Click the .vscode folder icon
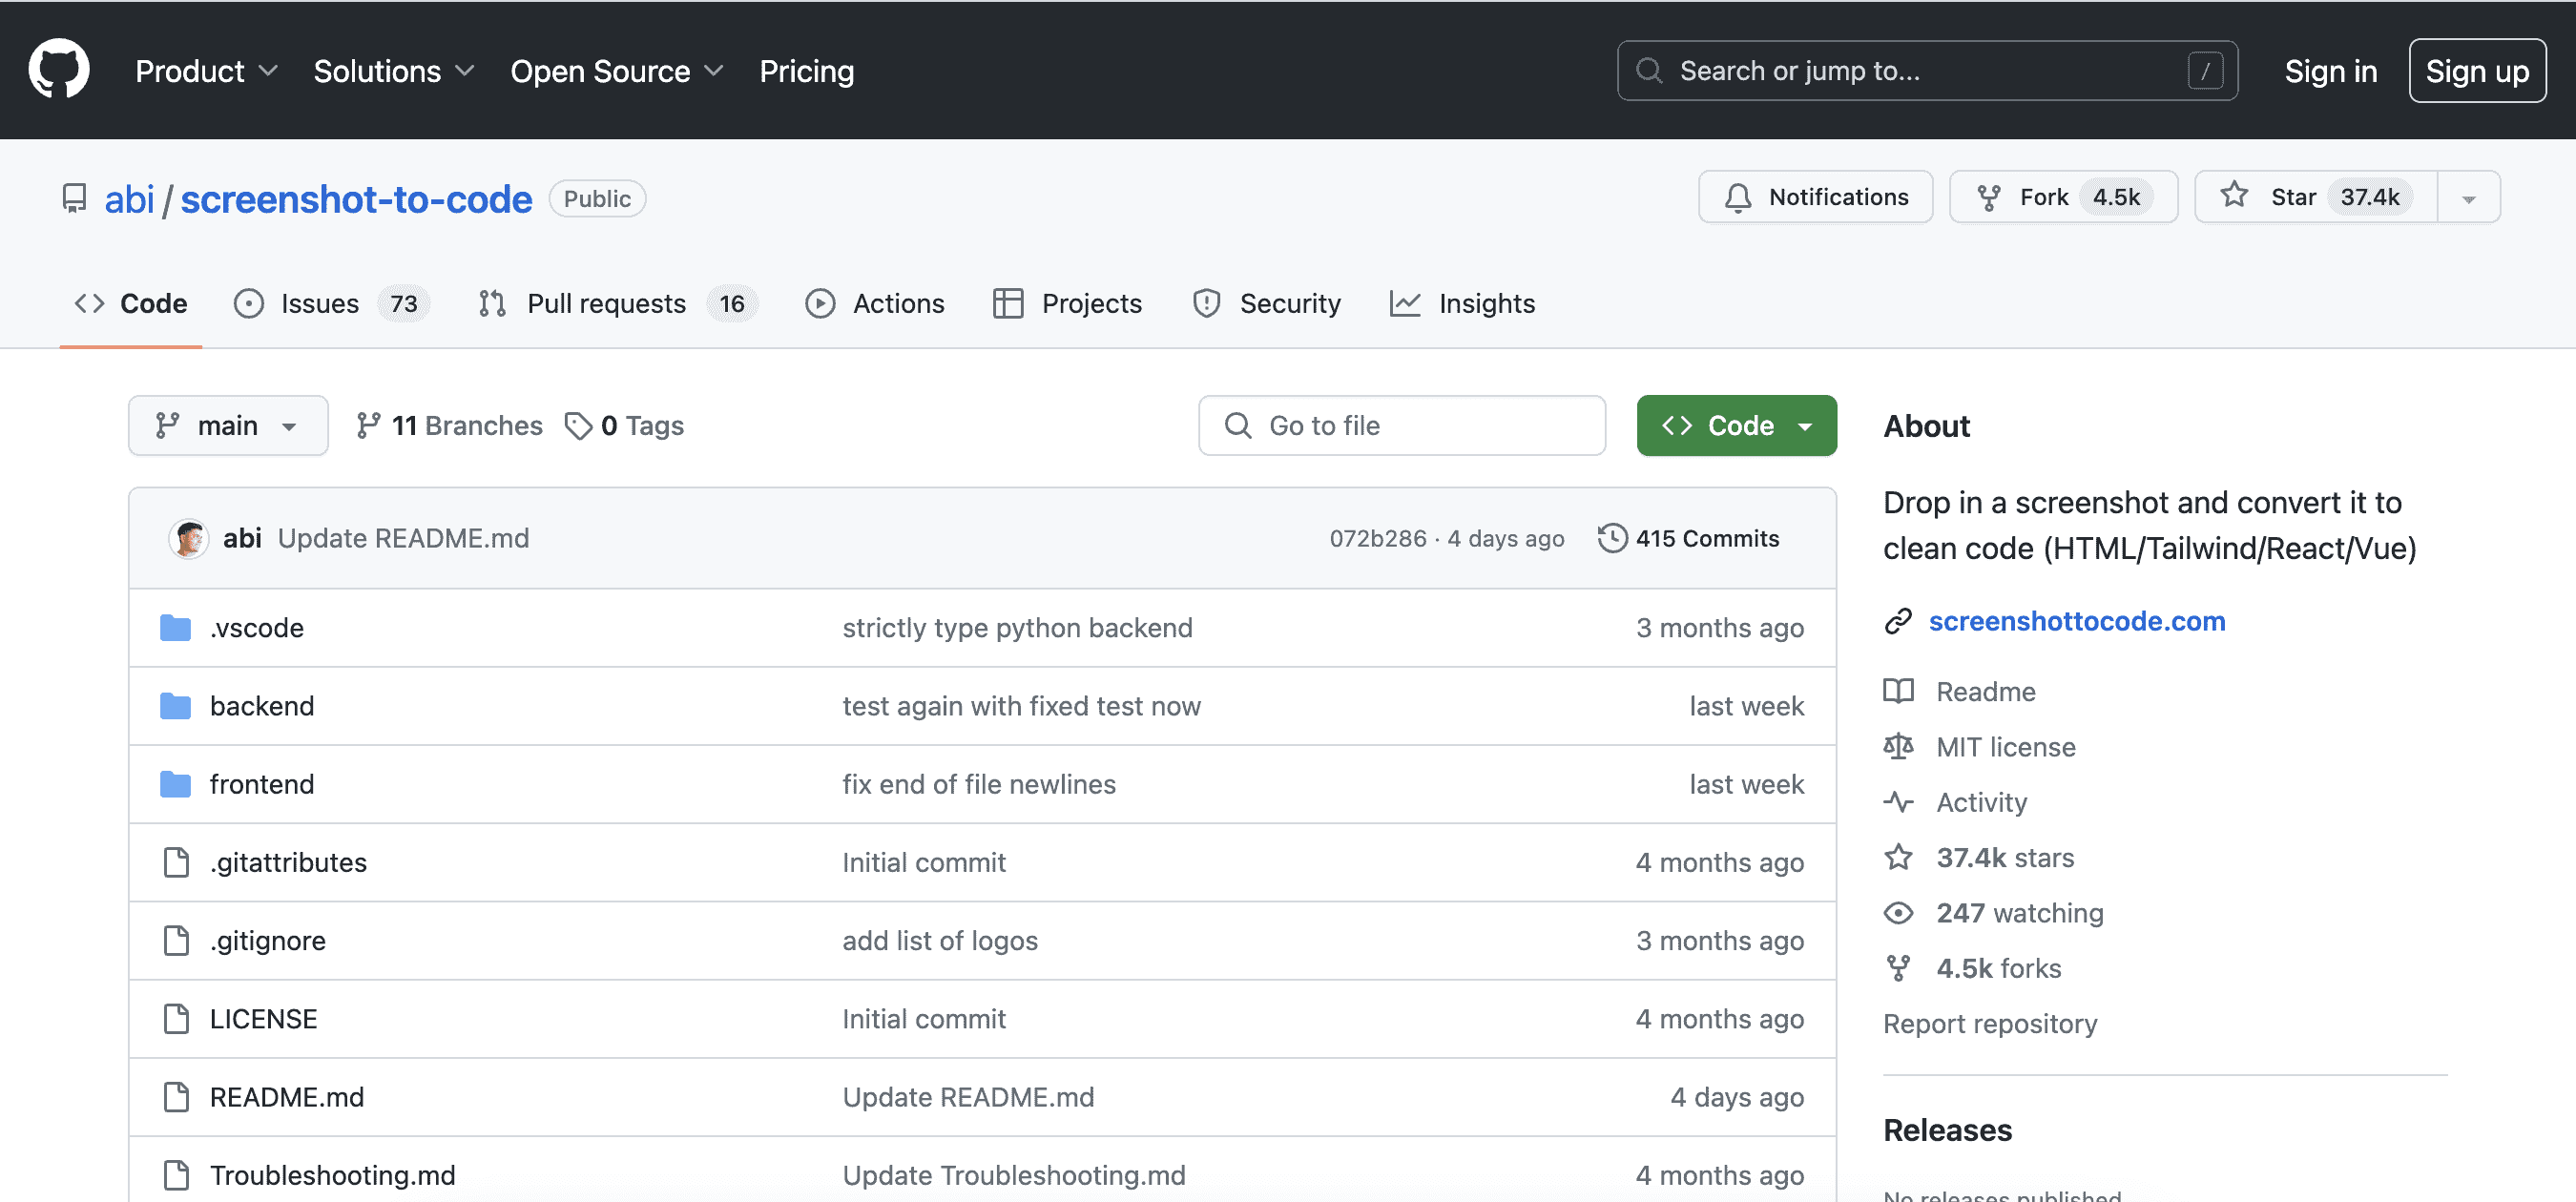 176,628
